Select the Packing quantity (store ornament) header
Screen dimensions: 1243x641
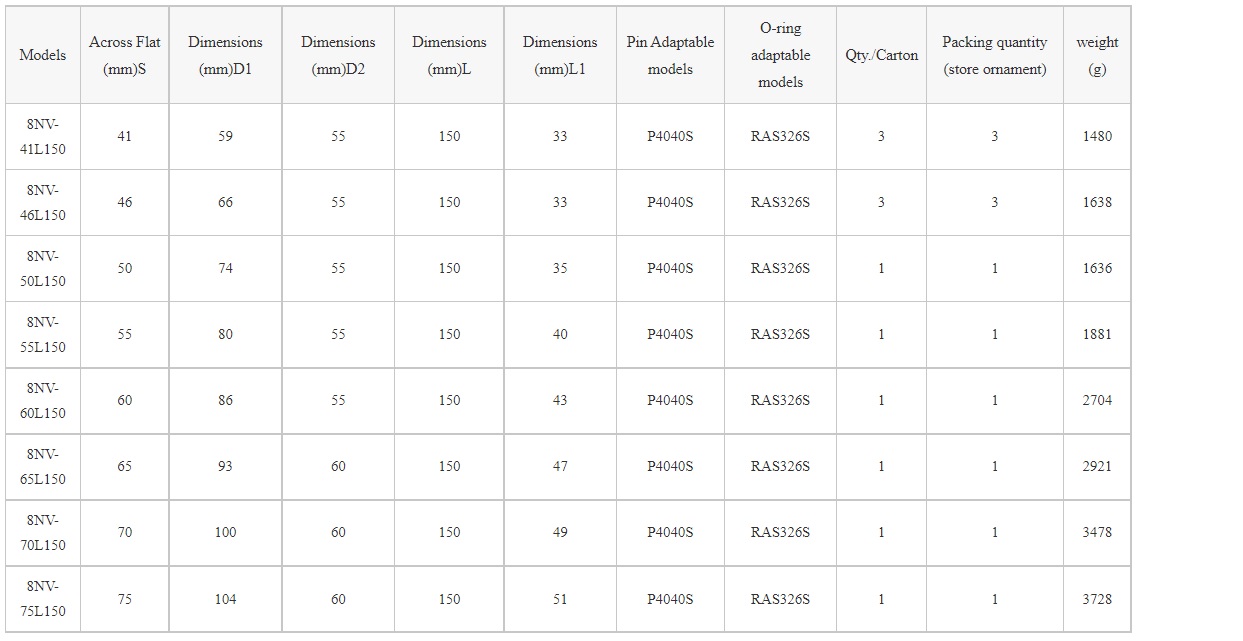tap(994, 55)
